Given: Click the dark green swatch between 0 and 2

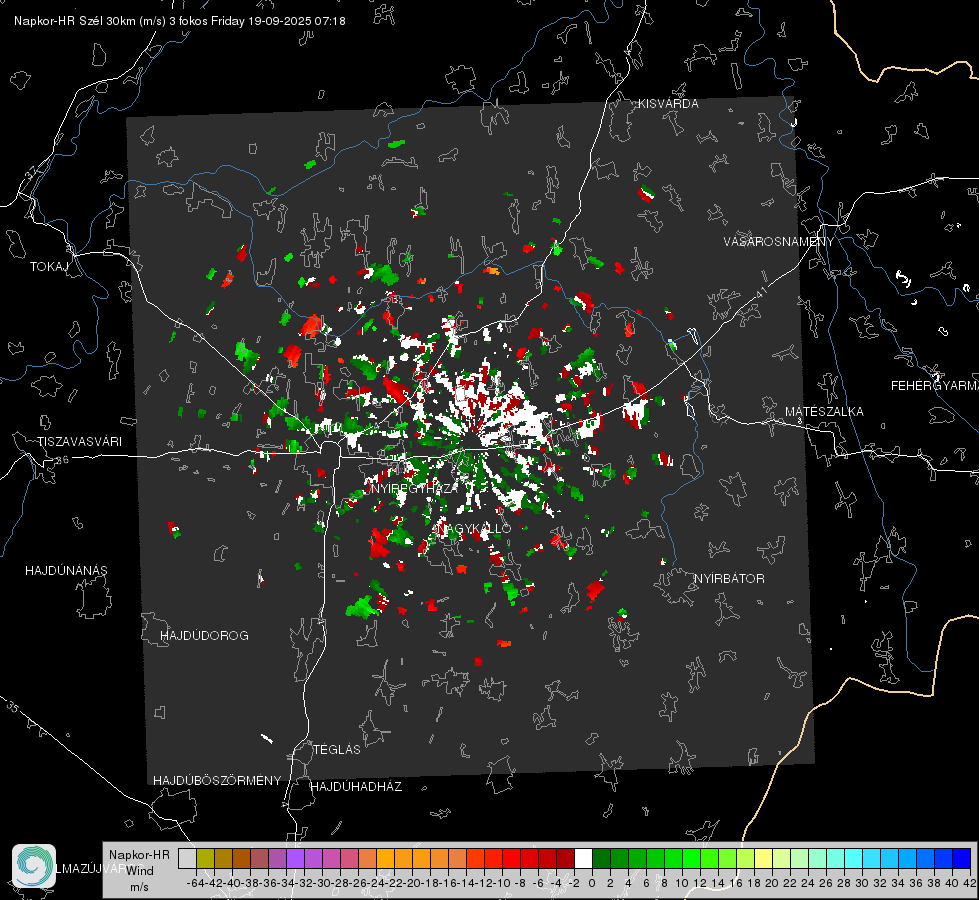Looking at the screenshot, I should [x=601, y=858].
